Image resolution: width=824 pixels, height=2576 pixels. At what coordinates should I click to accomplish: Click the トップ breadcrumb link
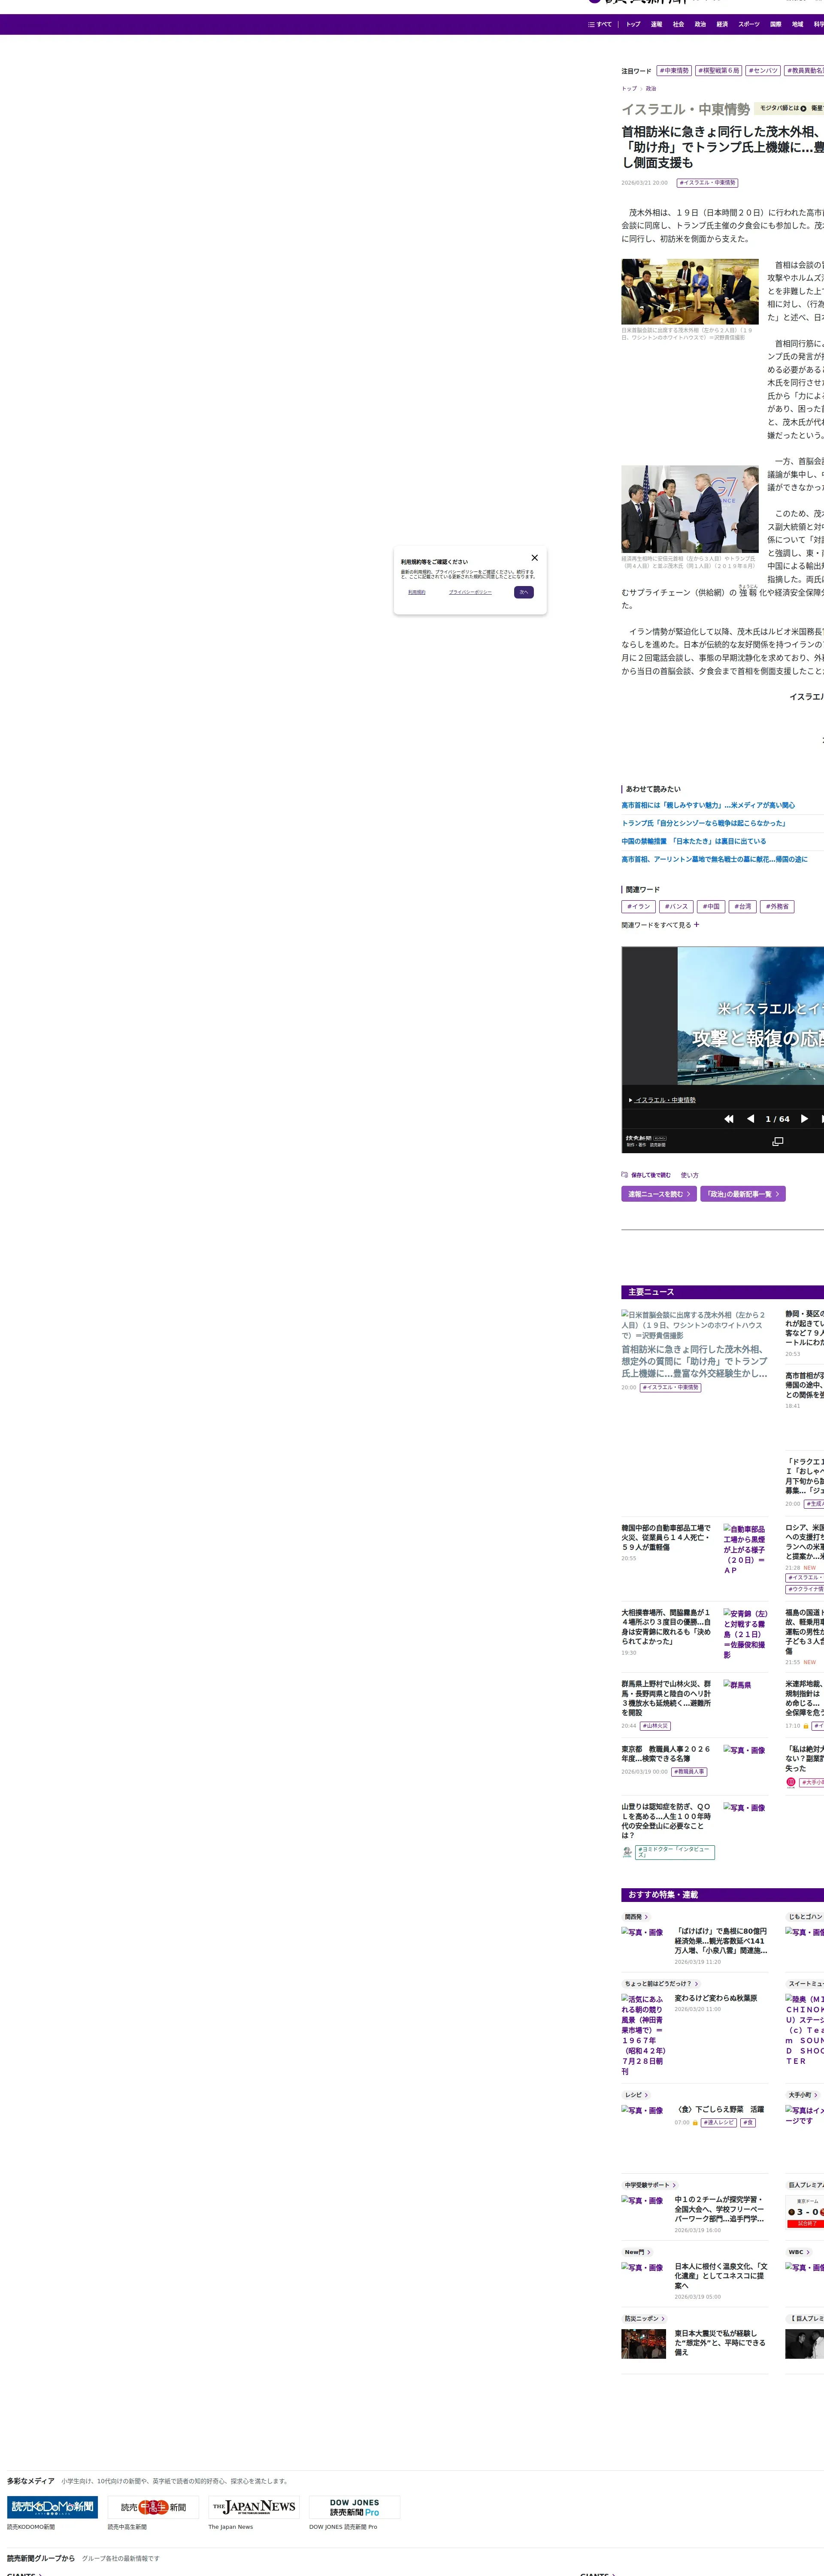[629, 88]
